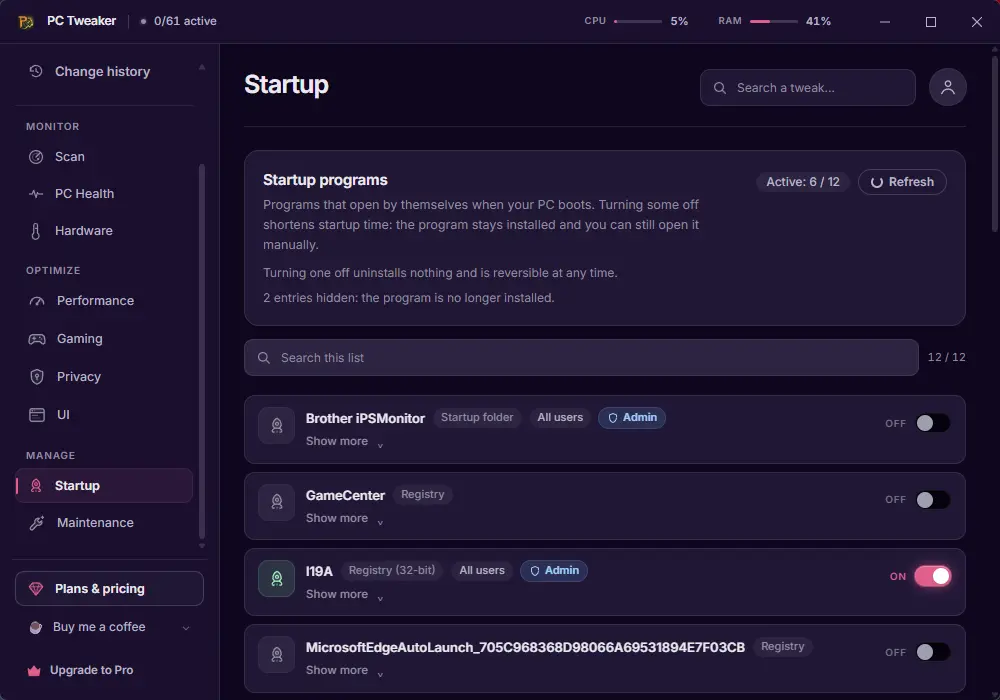Open the Performance tweaks page
This screenshot has width=1000, height=700.
pyautogui.click(x=104, y=301)
